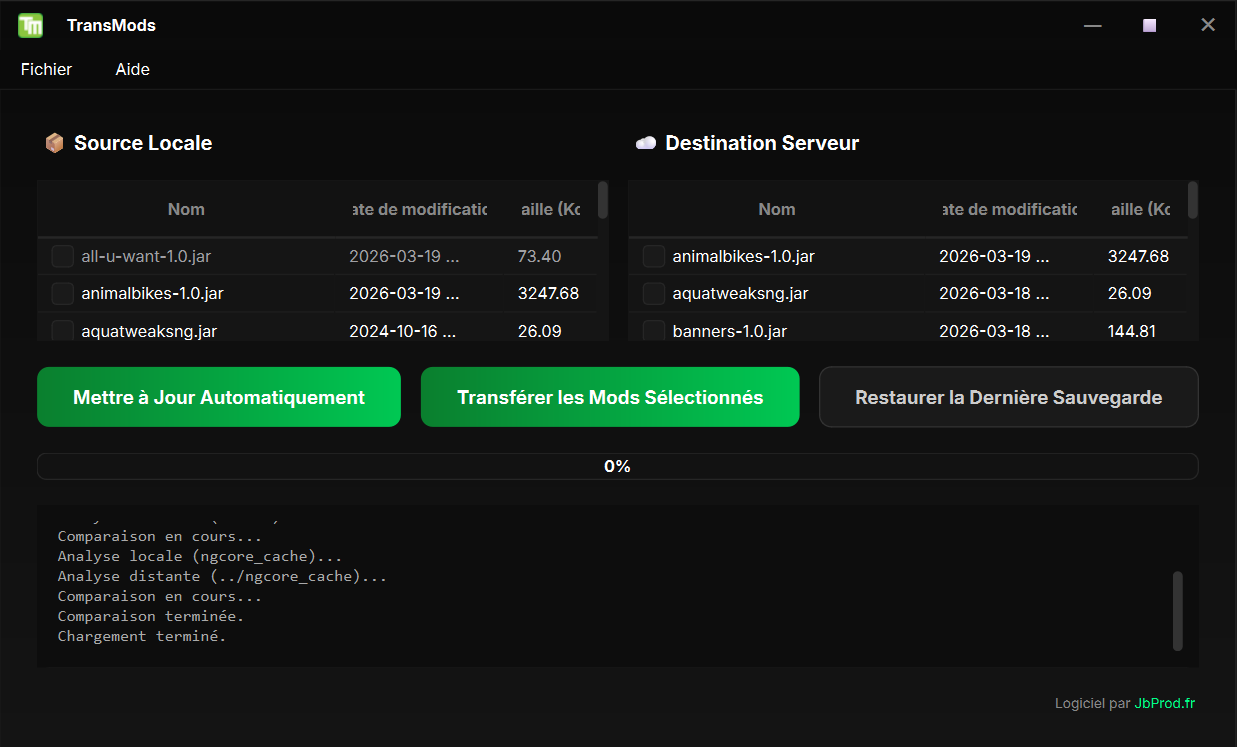Image resolution: width=1237 pixels, height=747 pixels.
Task: Select animalbikes-1.0.jar file name in Source Locale
Action: 152,293
